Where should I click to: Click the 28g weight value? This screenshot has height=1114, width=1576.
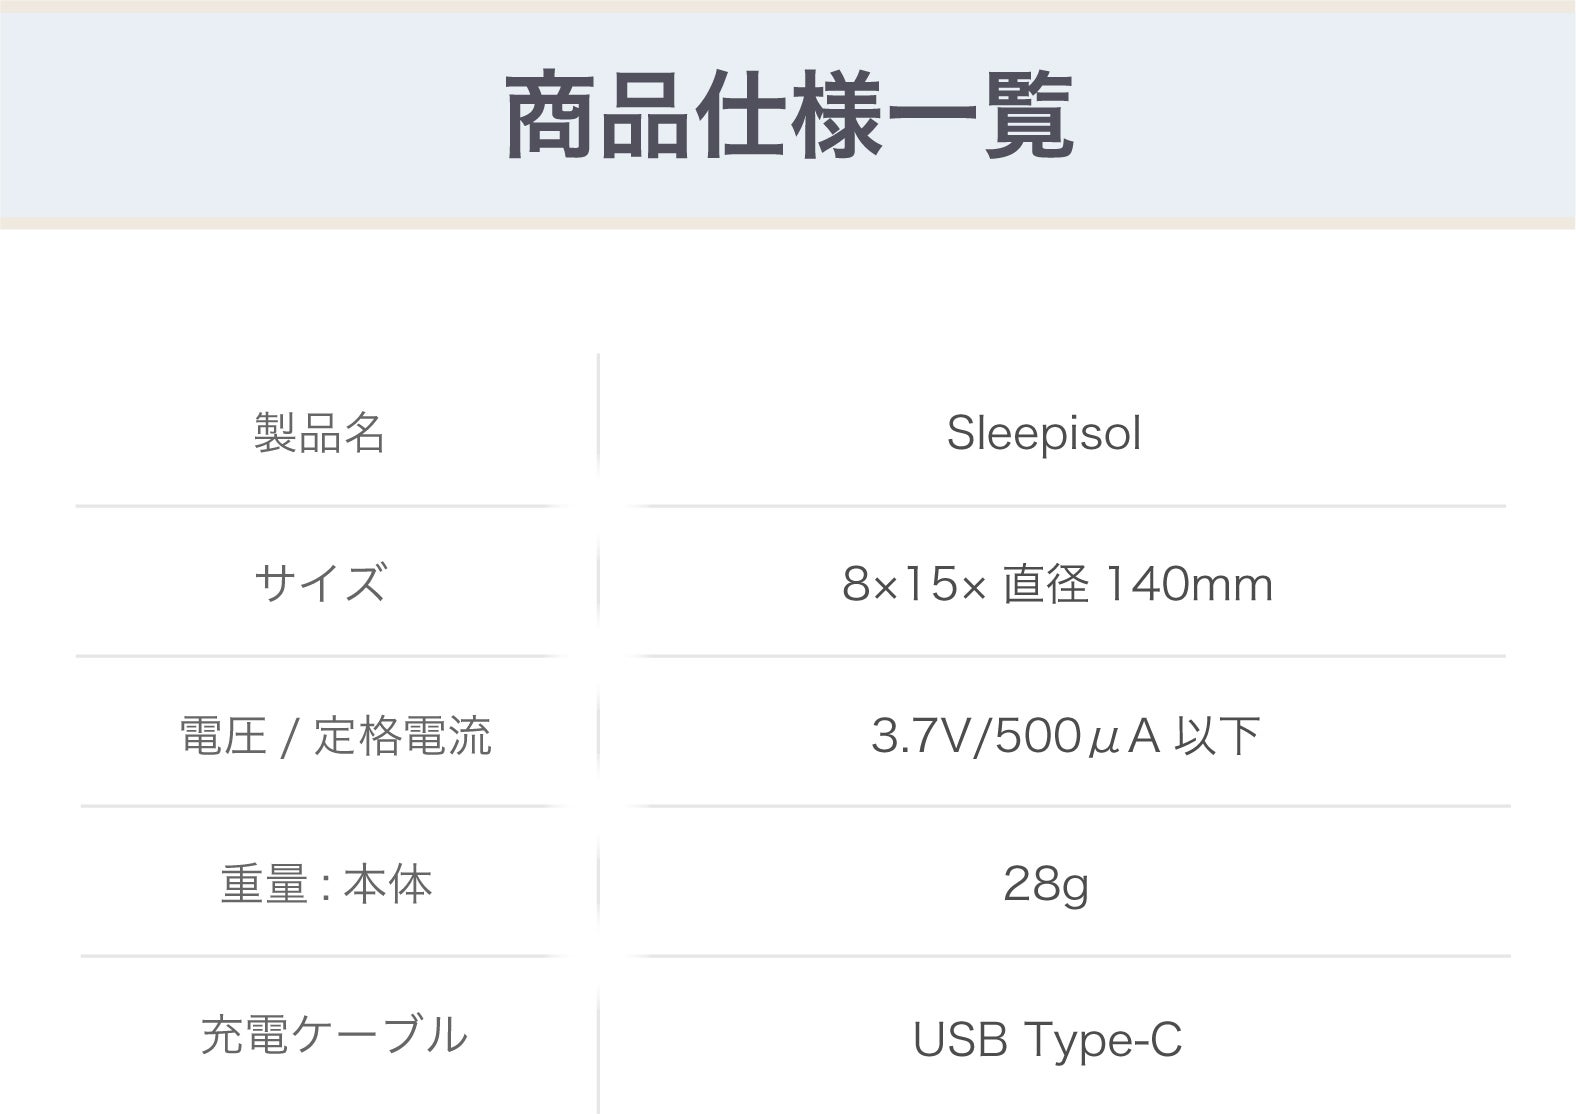1045,885
